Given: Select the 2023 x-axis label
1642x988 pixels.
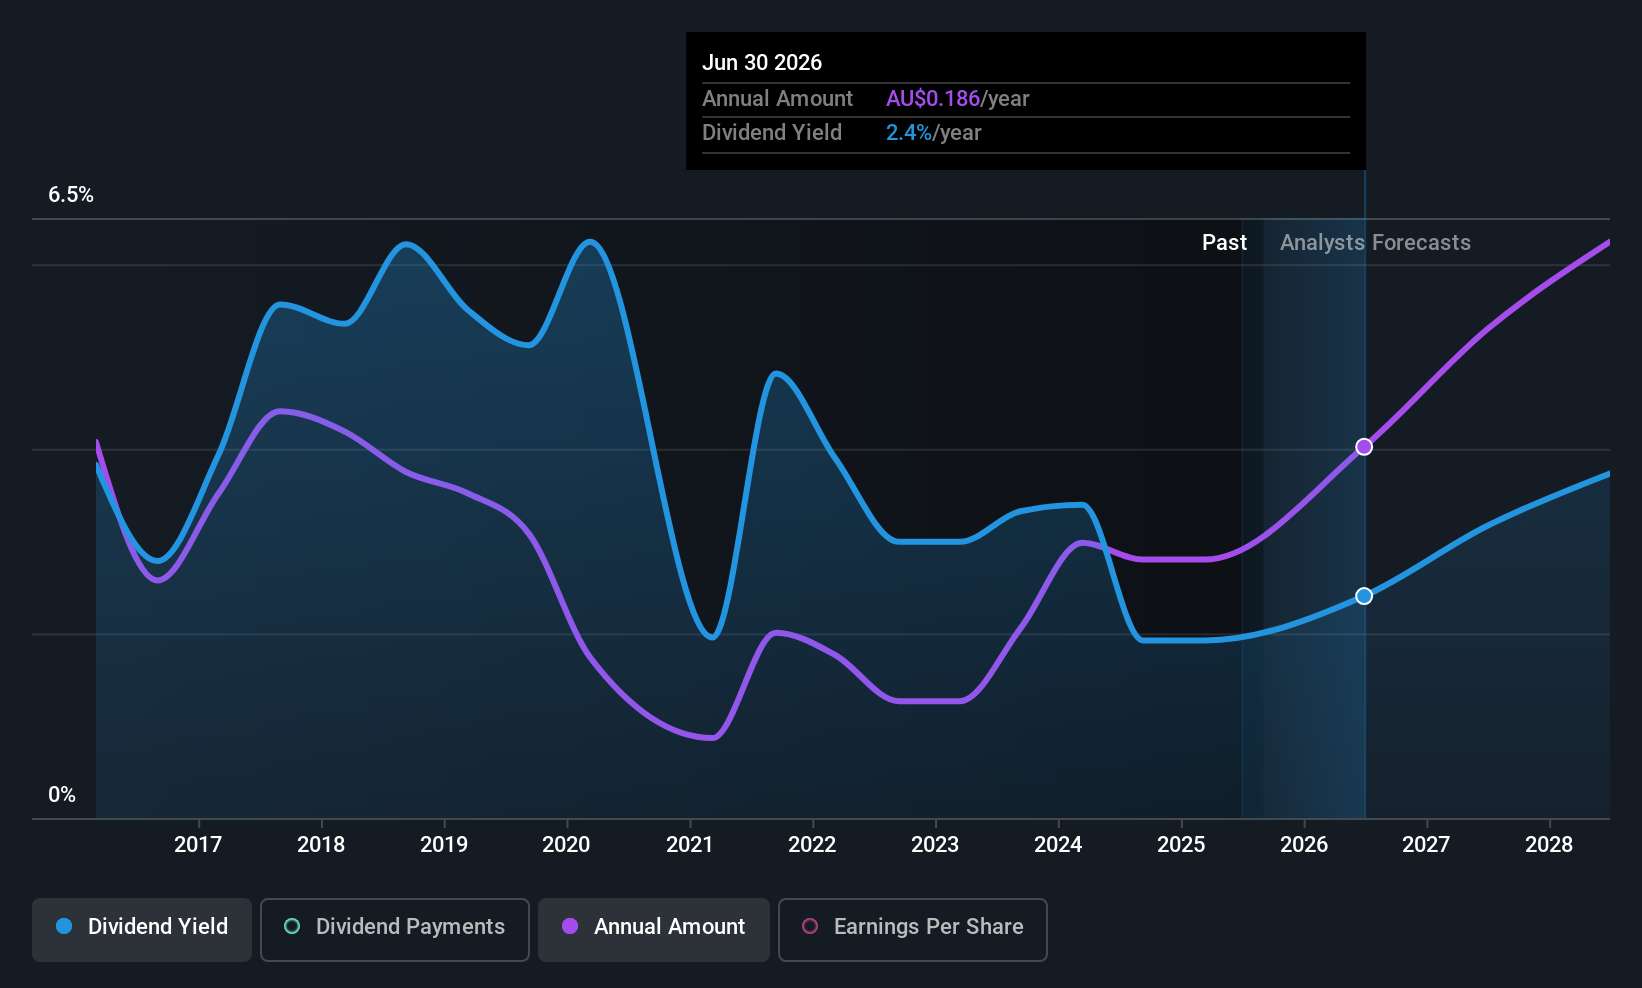Looking at the screenshot, I should tap(935, 845).
